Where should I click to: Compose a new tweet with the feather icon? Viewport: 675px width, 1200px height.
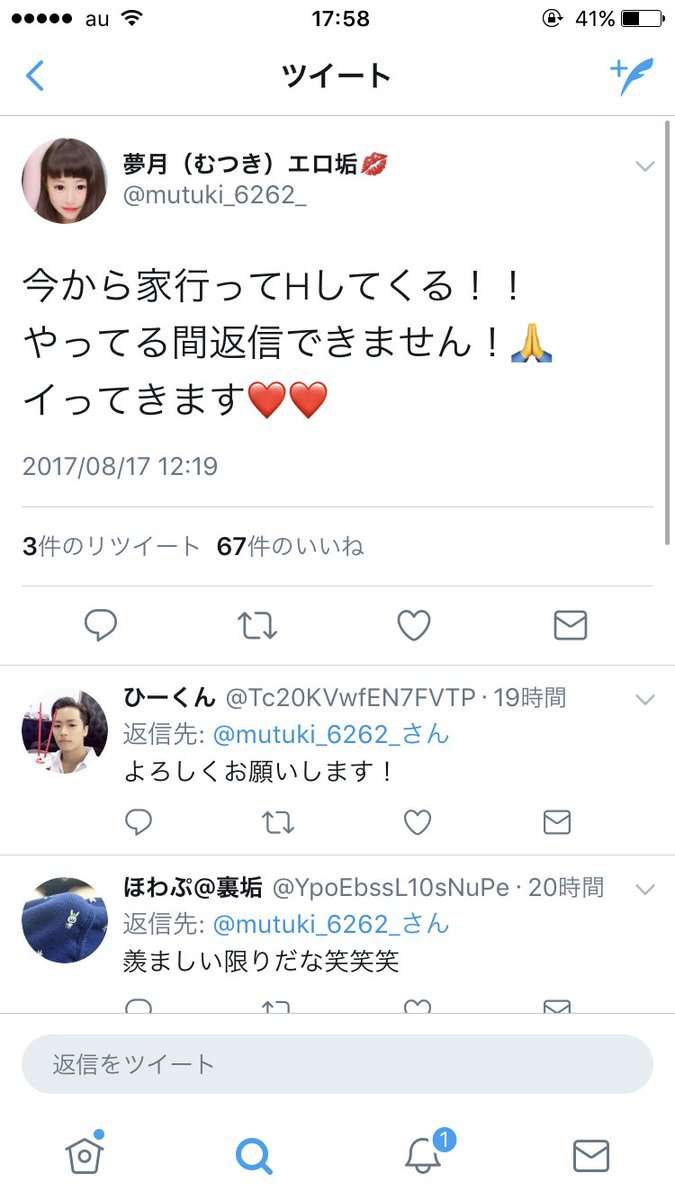(x=631, y=76)
